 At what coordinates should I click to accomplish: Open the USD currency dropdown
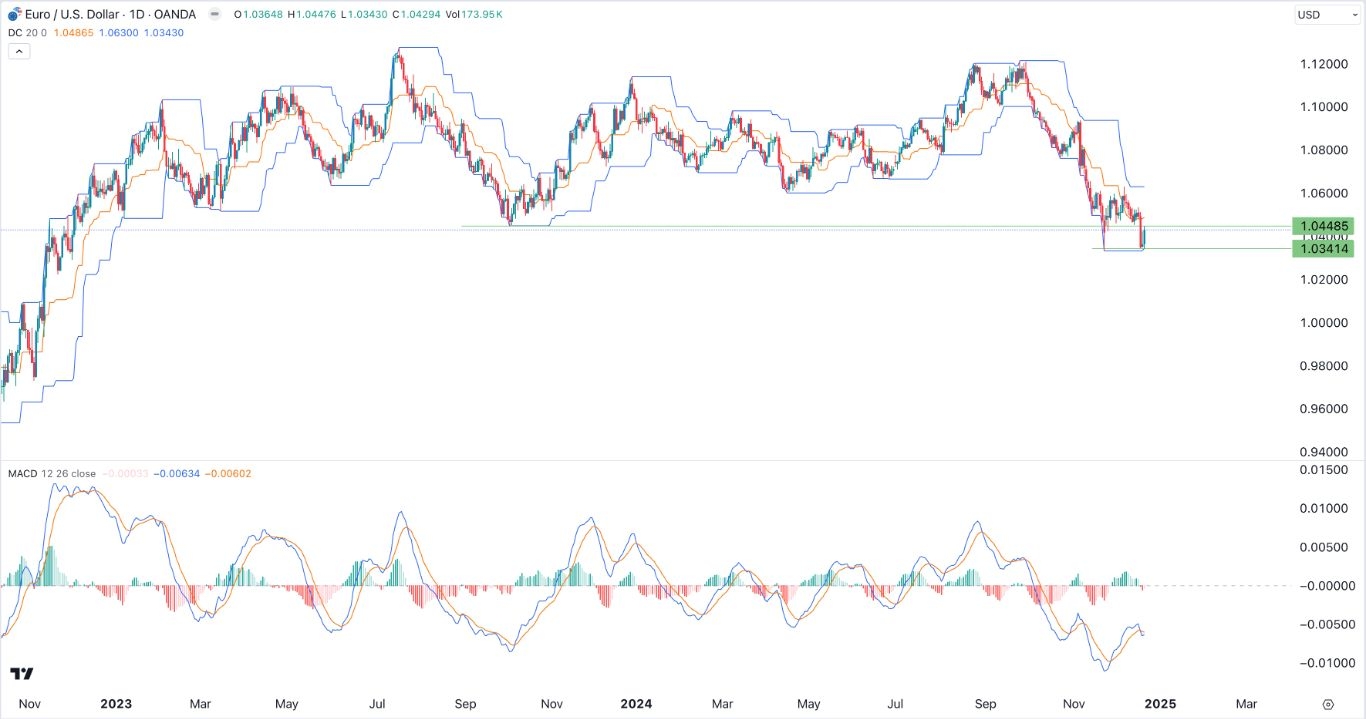point(1326,15)
